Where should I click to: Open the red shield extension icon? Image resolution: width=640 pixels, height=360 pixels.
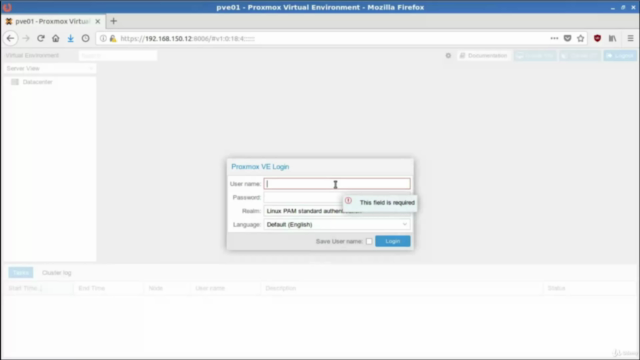597,38
